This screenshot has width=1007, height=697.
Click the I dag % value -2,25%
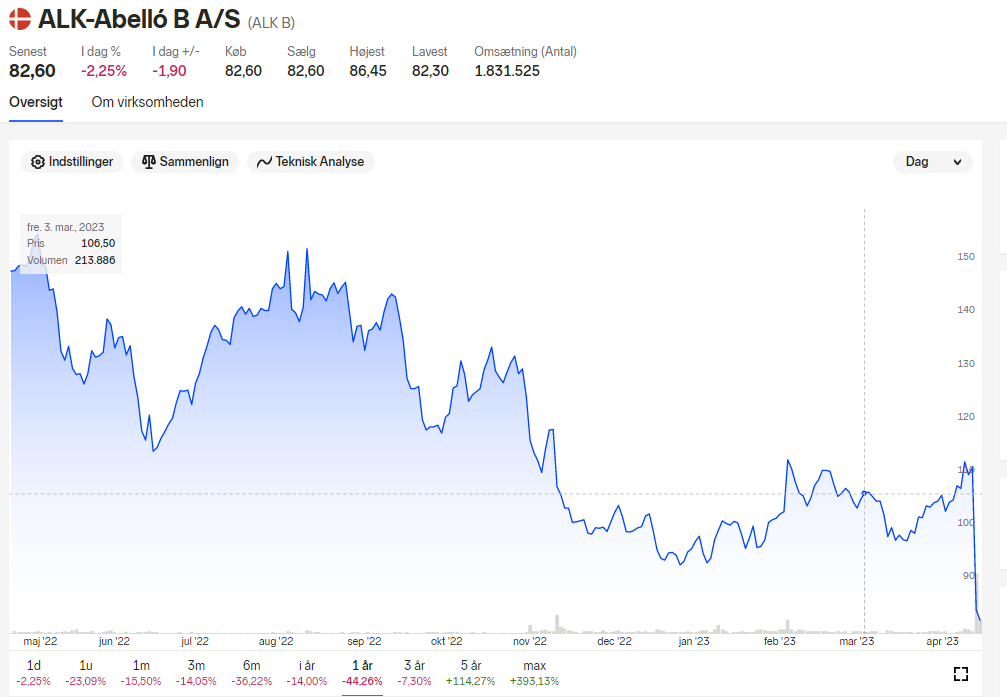pyautogui.click(x=103, y=71)
